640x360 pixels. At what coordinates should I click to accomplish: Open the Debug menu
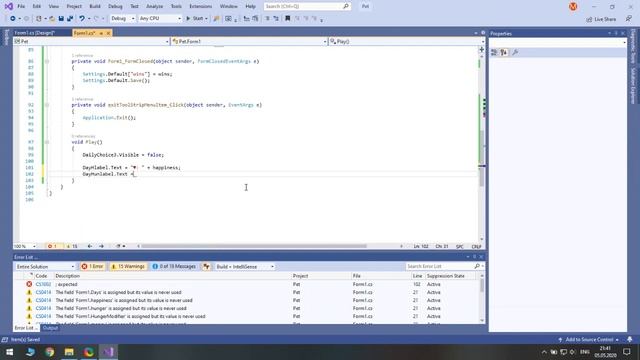click(115, 7)
